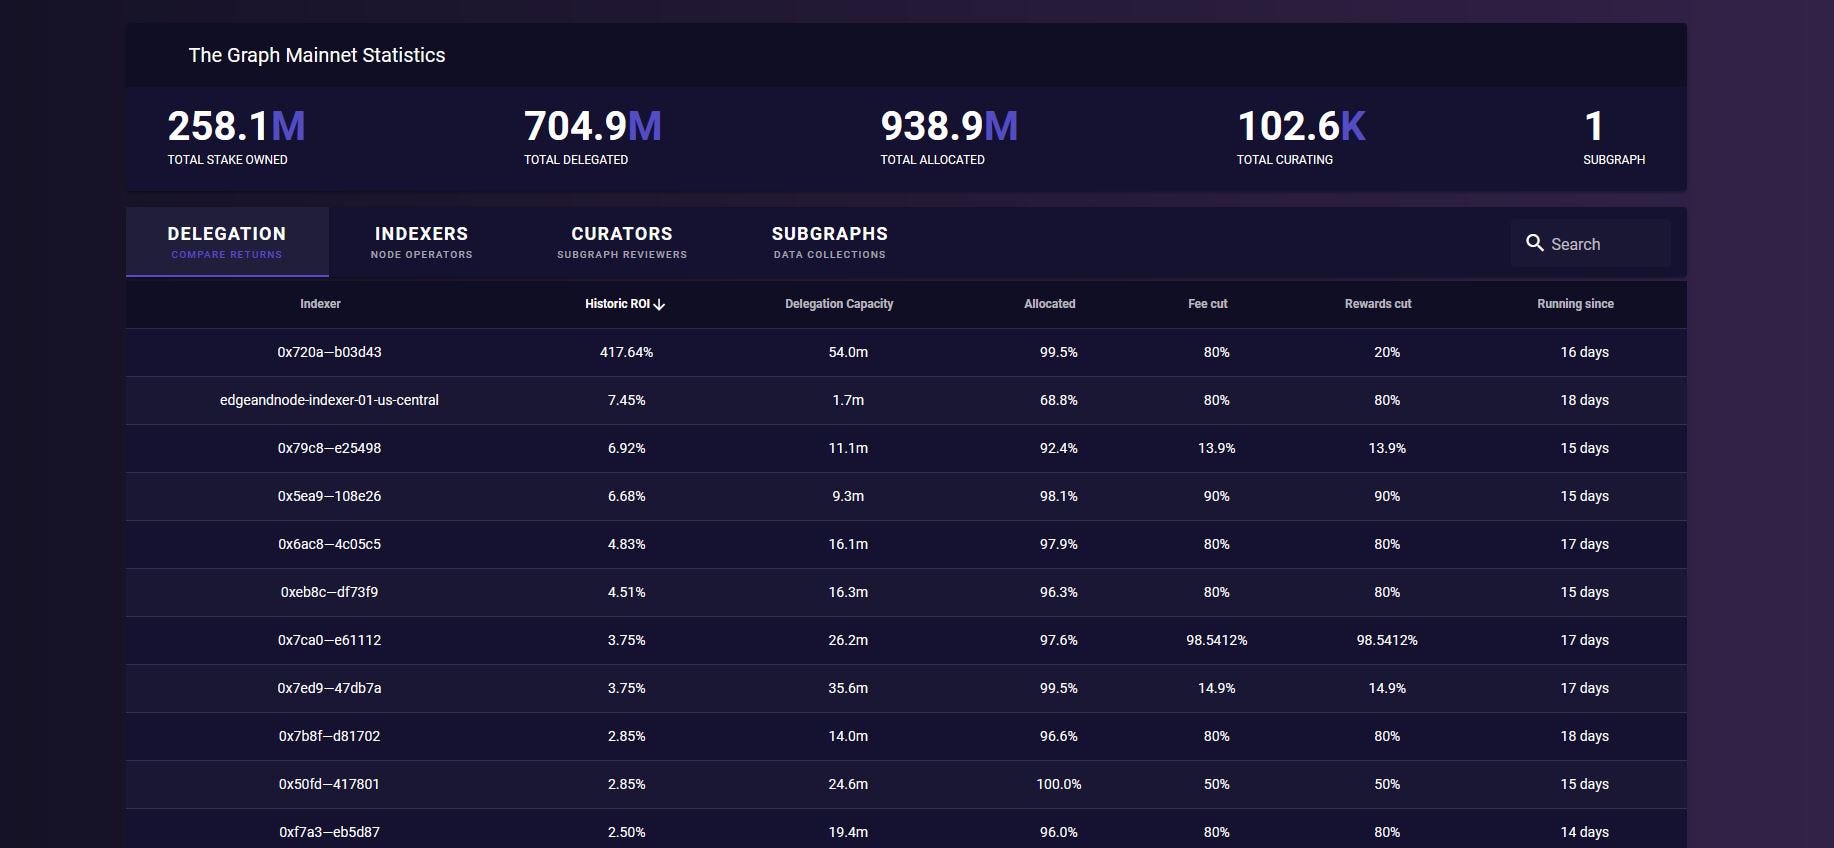Click the 4.51% Historic ROI value
Image resolution: width=1834 pixels, height=848 pixels.
[x=626, y=592]
